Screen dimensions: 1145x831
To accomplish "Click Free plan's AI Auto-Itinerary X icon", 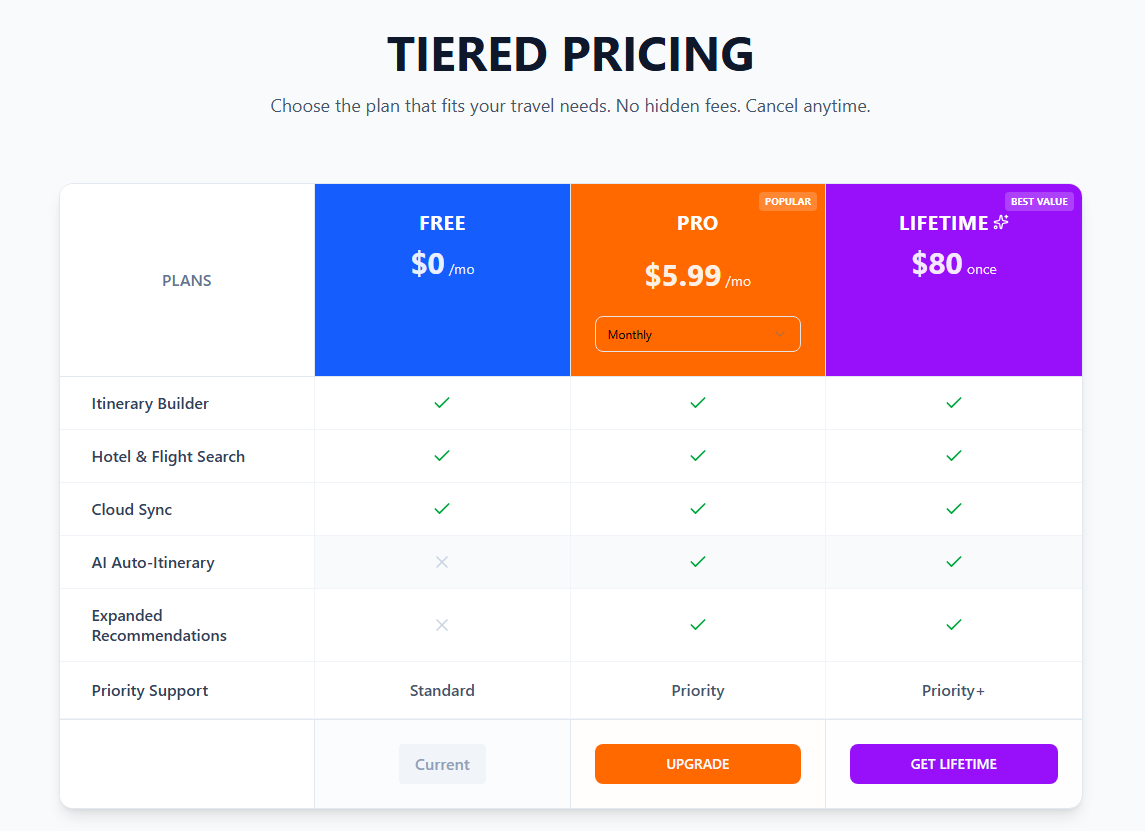I will point(442,562).
